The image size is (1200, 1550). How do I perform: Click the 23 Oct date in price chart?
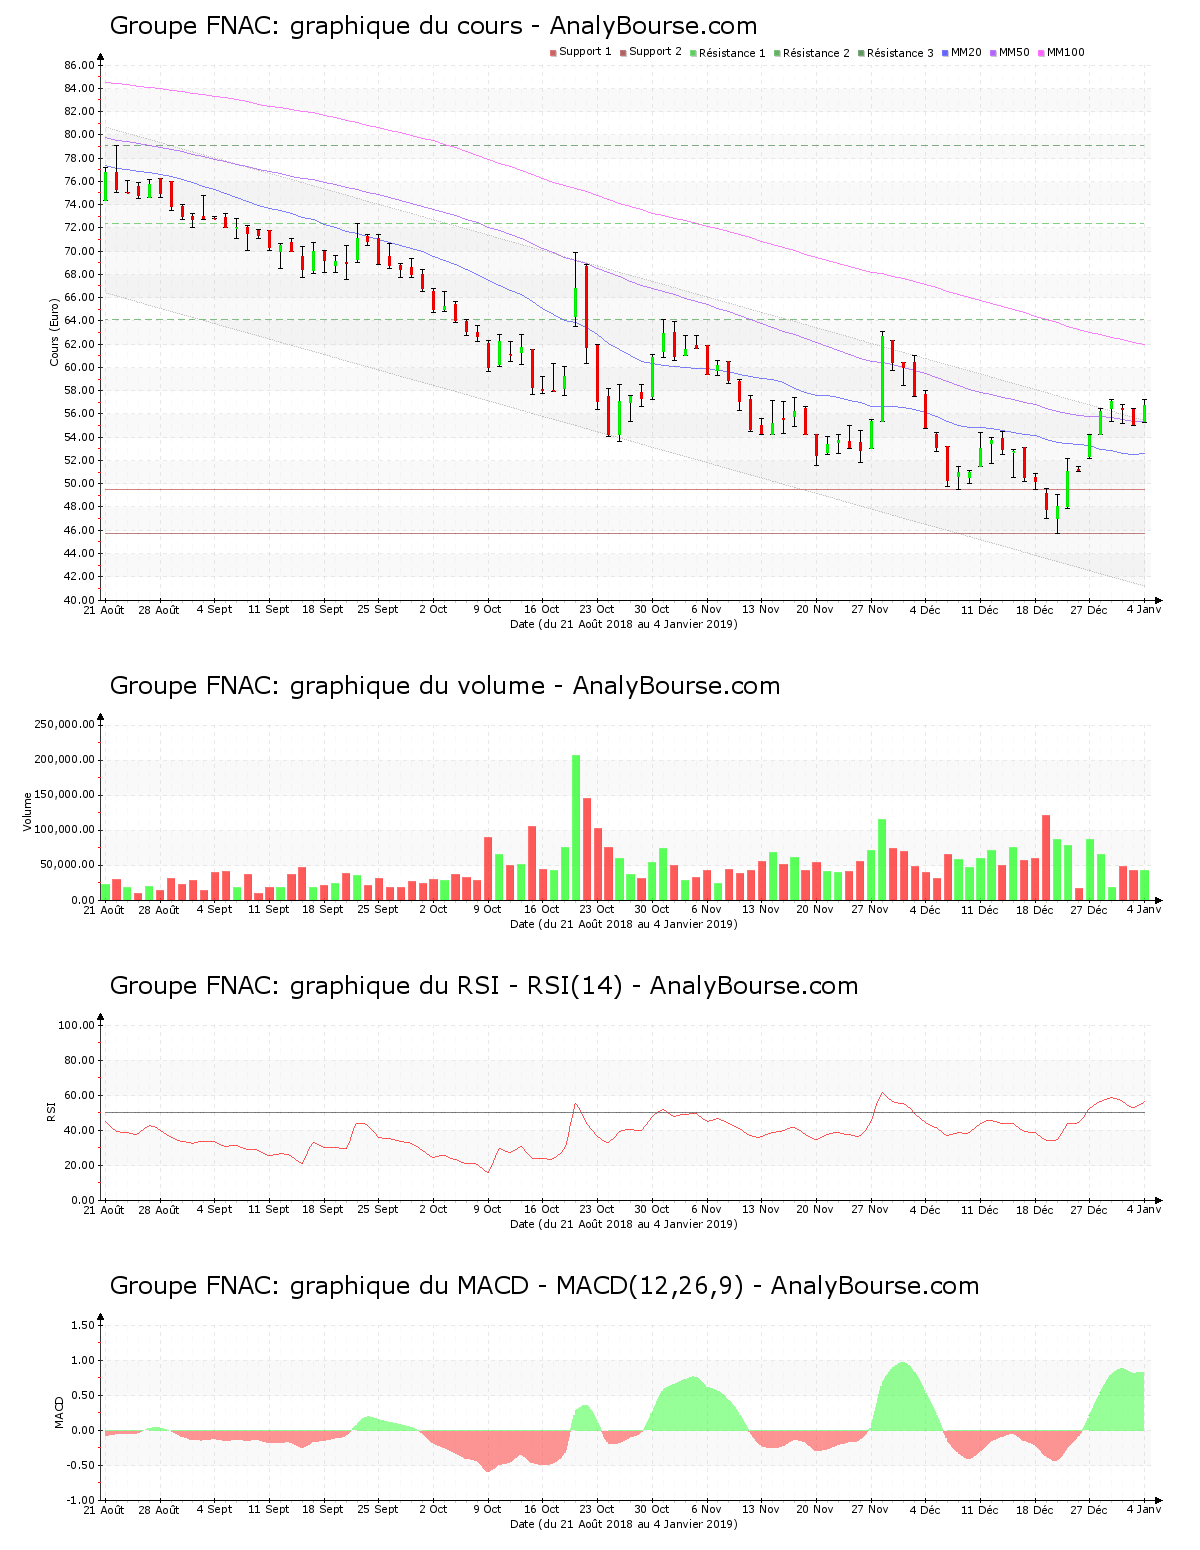pyautogui.click(x=597, y=609)
